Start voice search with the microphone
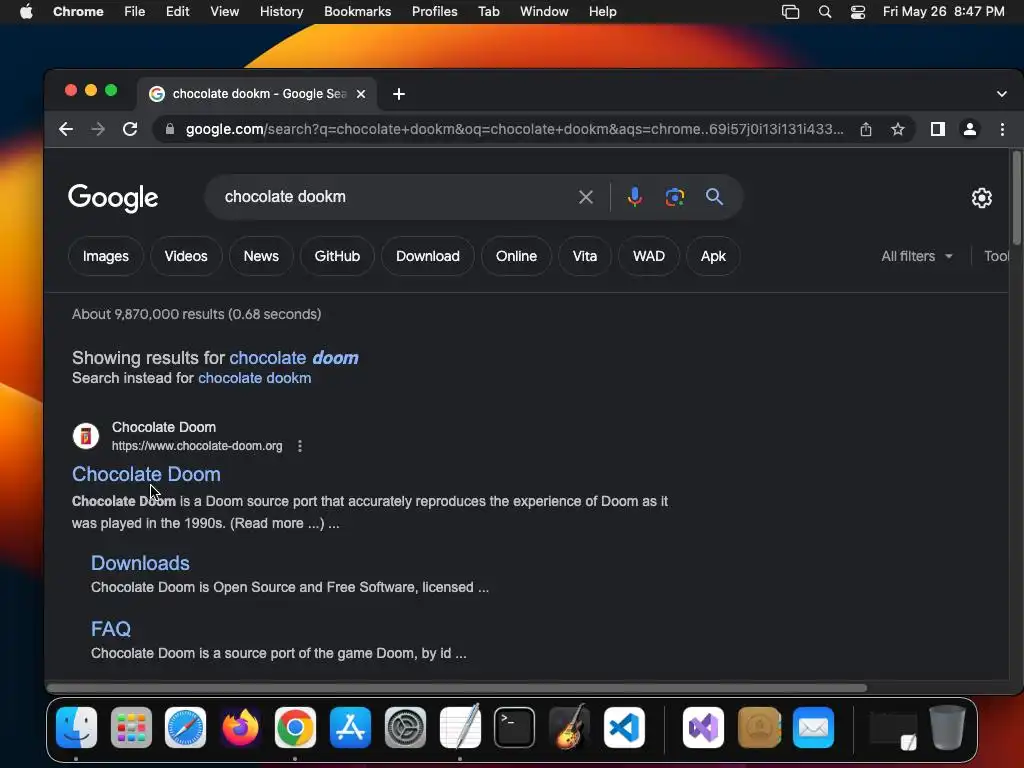This screenshot has height=768, width=1024. [634, 197]
